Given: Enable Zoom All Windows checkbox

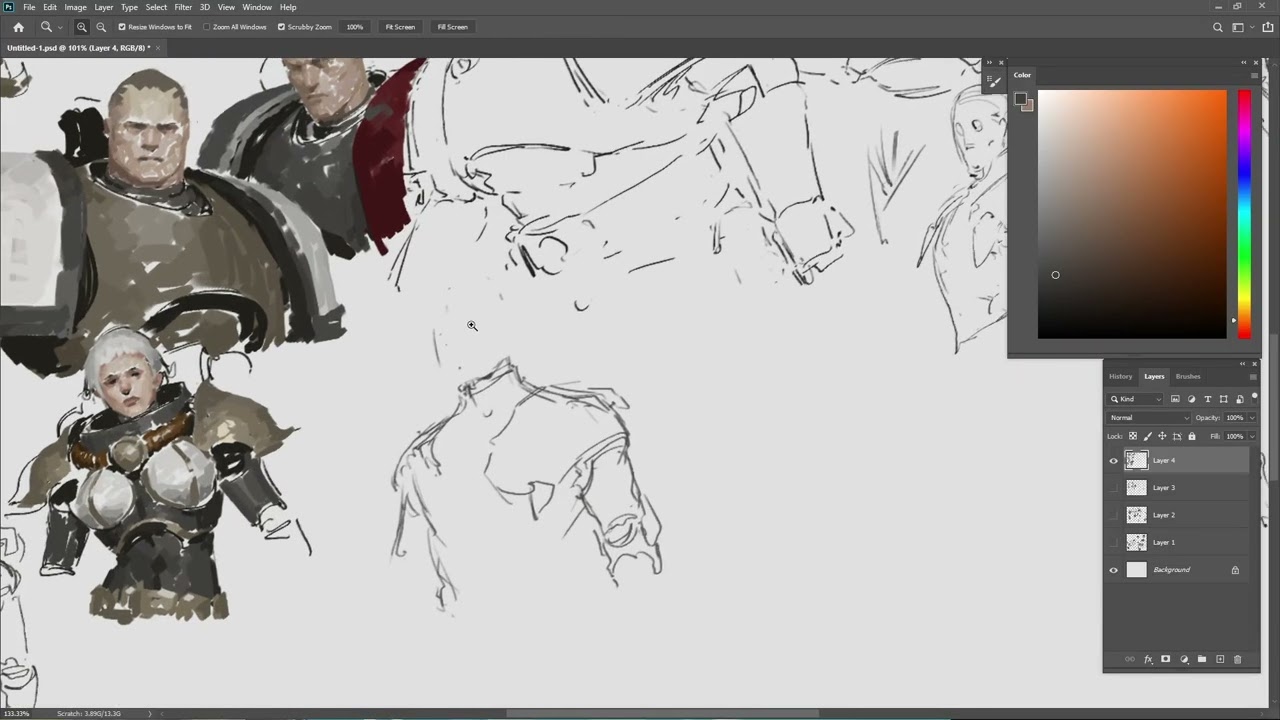Looking at the screenshot, I should point(207,27).
